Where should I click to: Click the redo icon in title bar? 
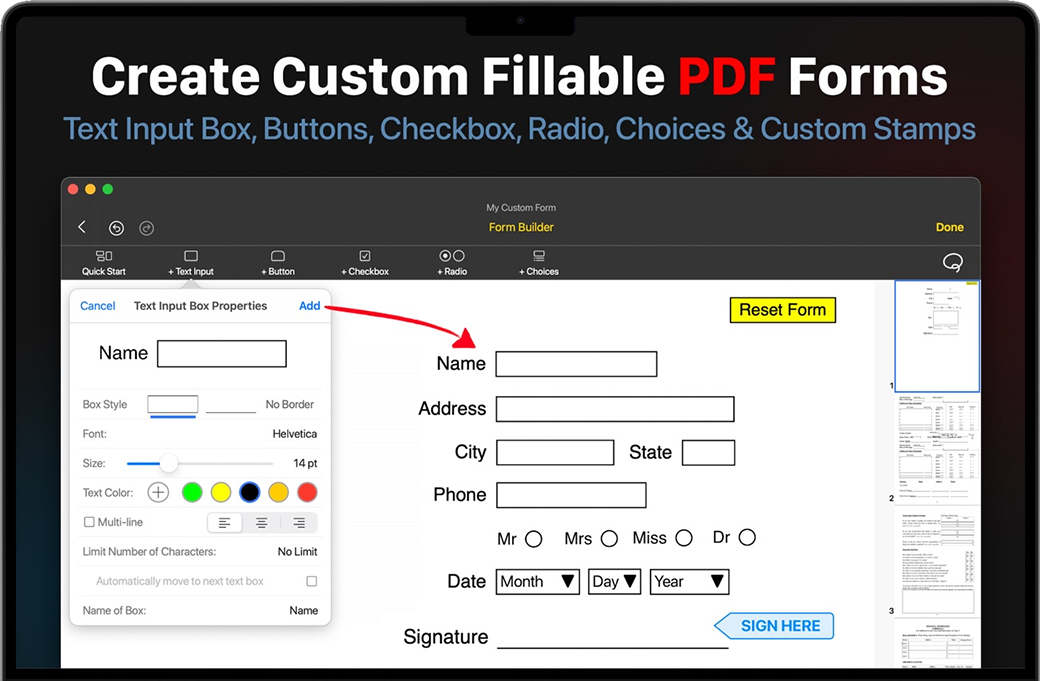click(x=147, y=228)
